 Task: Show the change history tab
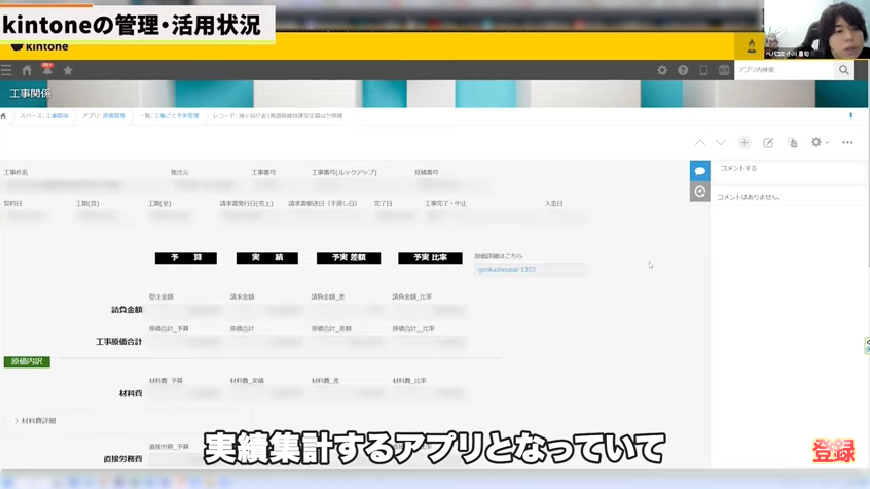tap(700, 191)
